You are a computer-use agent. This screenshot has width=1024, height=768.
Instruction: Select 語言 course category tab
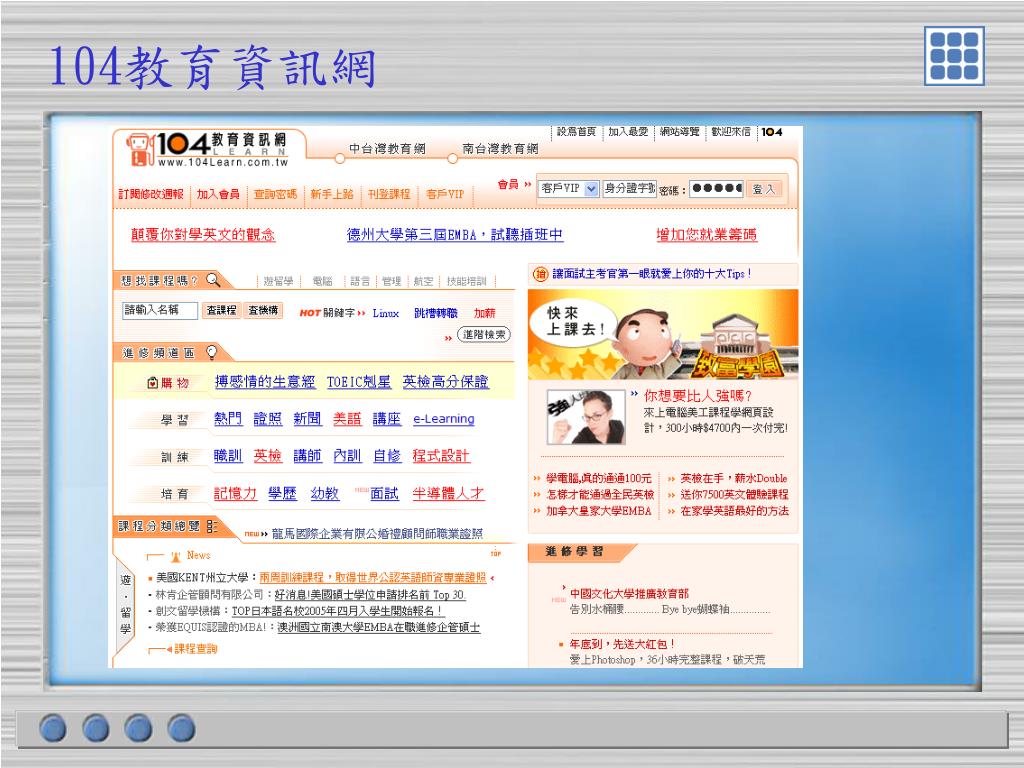360,281
